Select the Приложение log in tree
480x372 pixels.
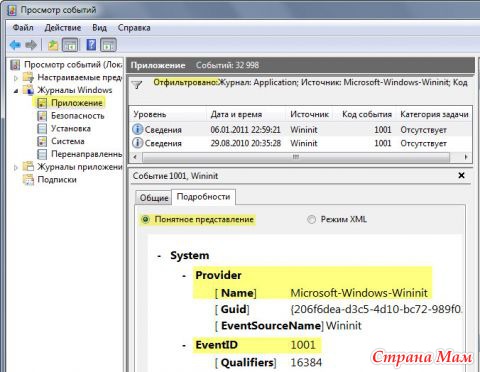77,103
